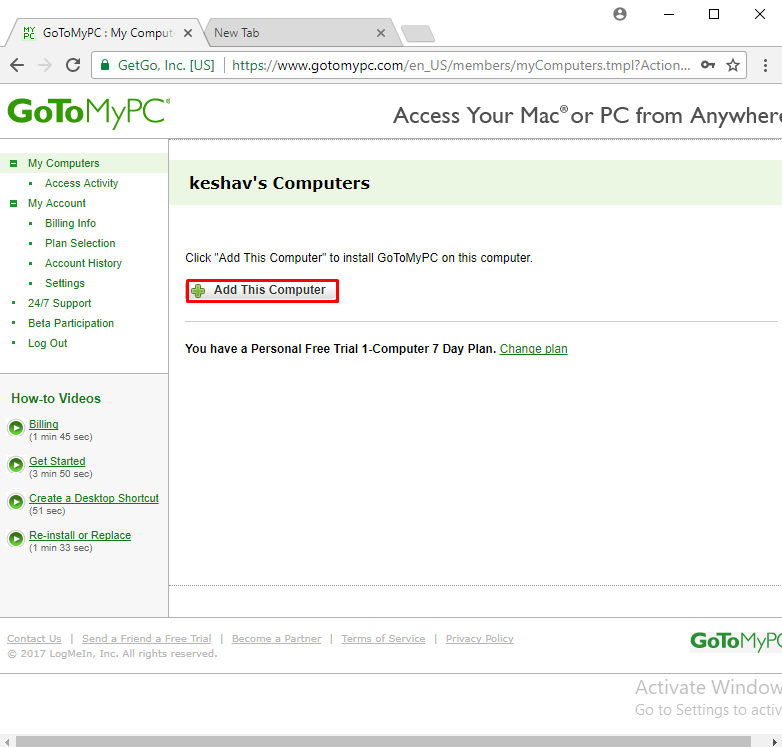
Task: Click the scrollbar right arrow
Action: click(x=775, y=742)
